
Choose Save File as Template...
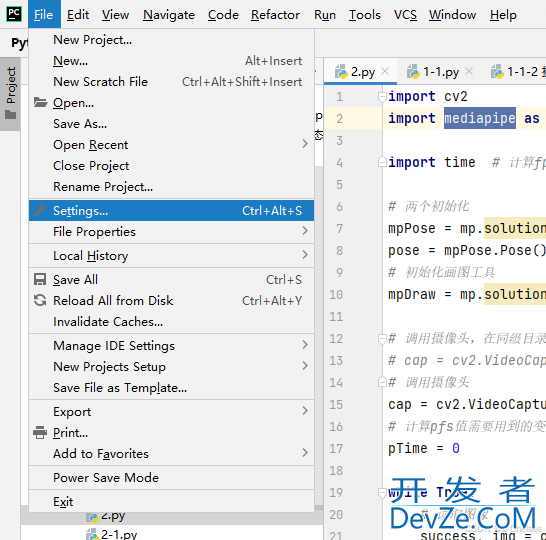pyautogui.click(x=171, y=387)
